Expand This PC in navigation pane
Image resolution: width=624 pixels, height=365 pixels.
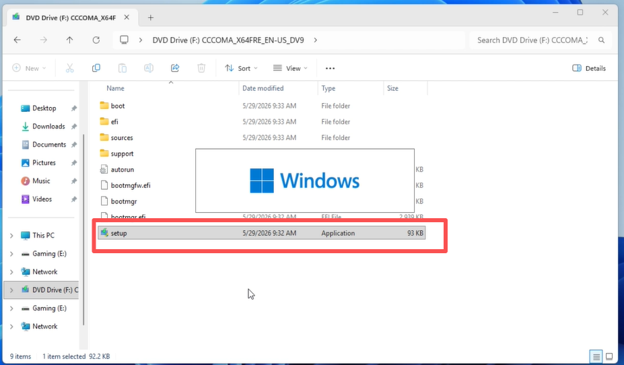coord(12,236)
